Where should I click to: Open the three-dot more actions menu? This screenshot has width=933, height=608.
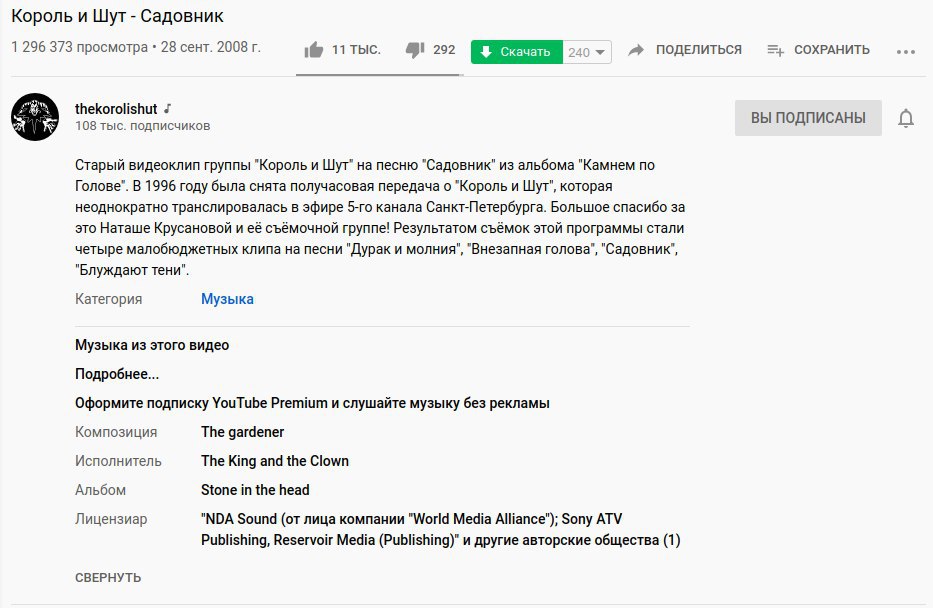click(x=906, y=52)
